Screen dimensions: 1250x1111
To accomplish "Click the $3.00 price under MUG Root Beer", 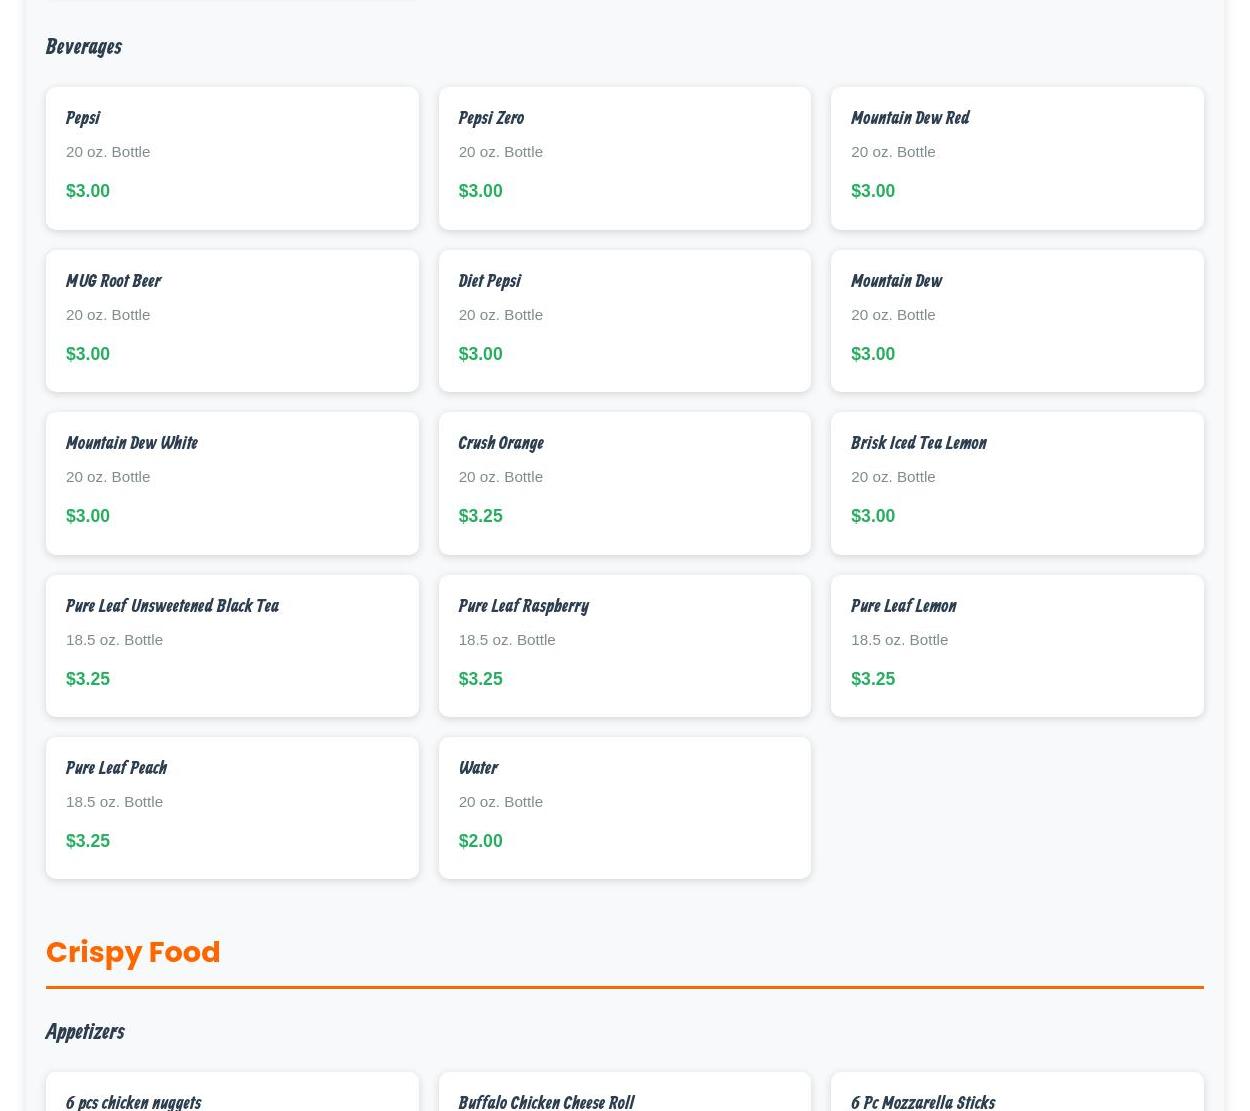I will click(x=88, y=354).
